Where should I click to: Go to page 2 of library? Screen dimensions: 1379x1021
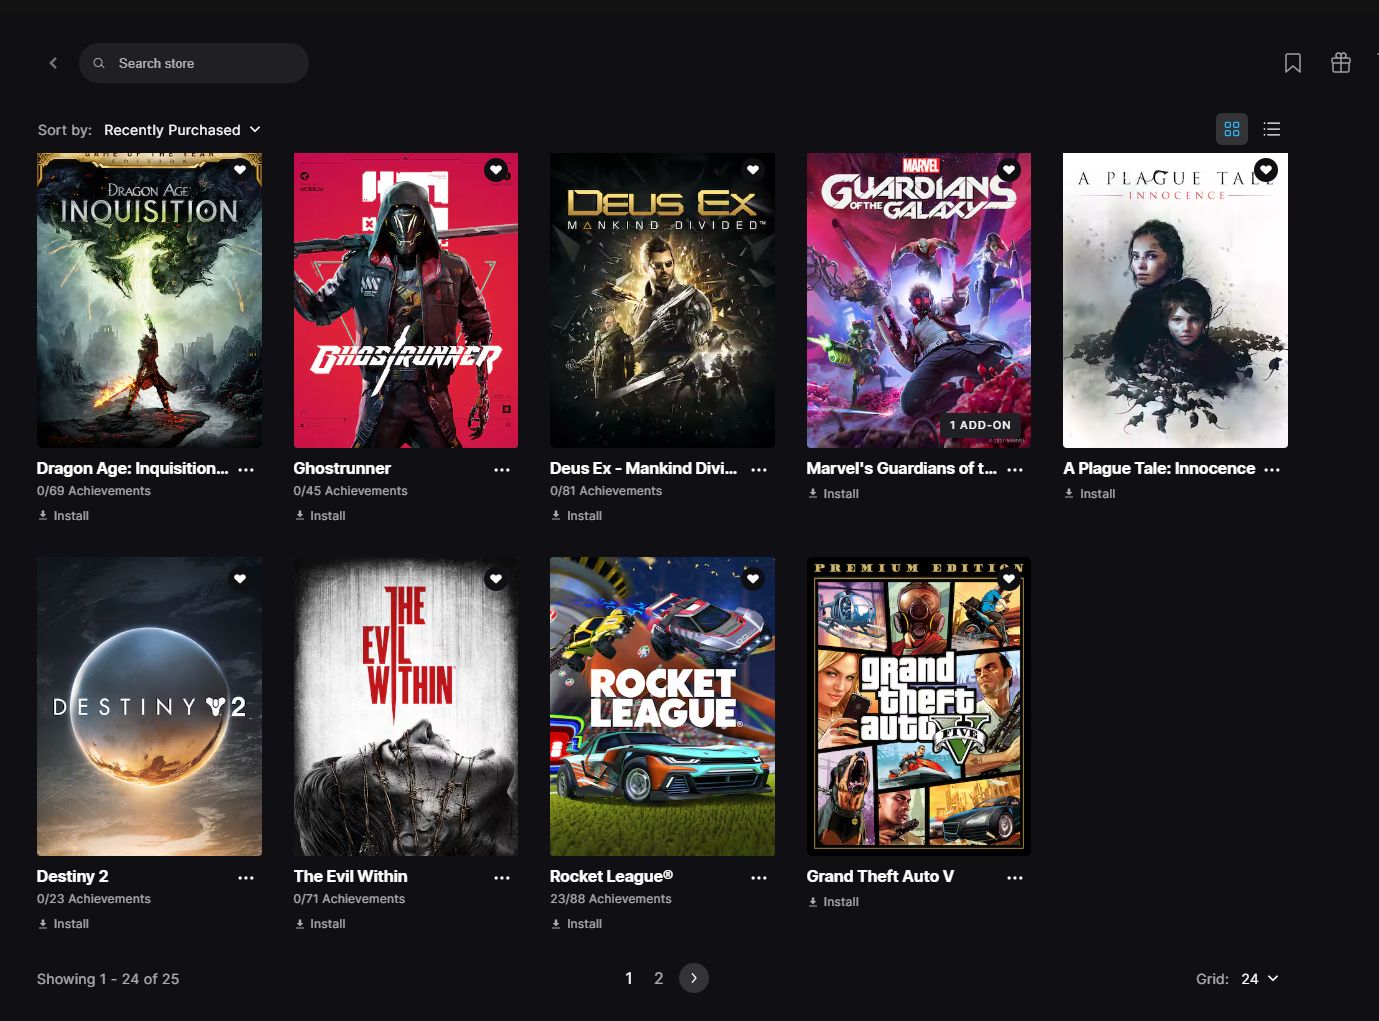click(659, 978)
